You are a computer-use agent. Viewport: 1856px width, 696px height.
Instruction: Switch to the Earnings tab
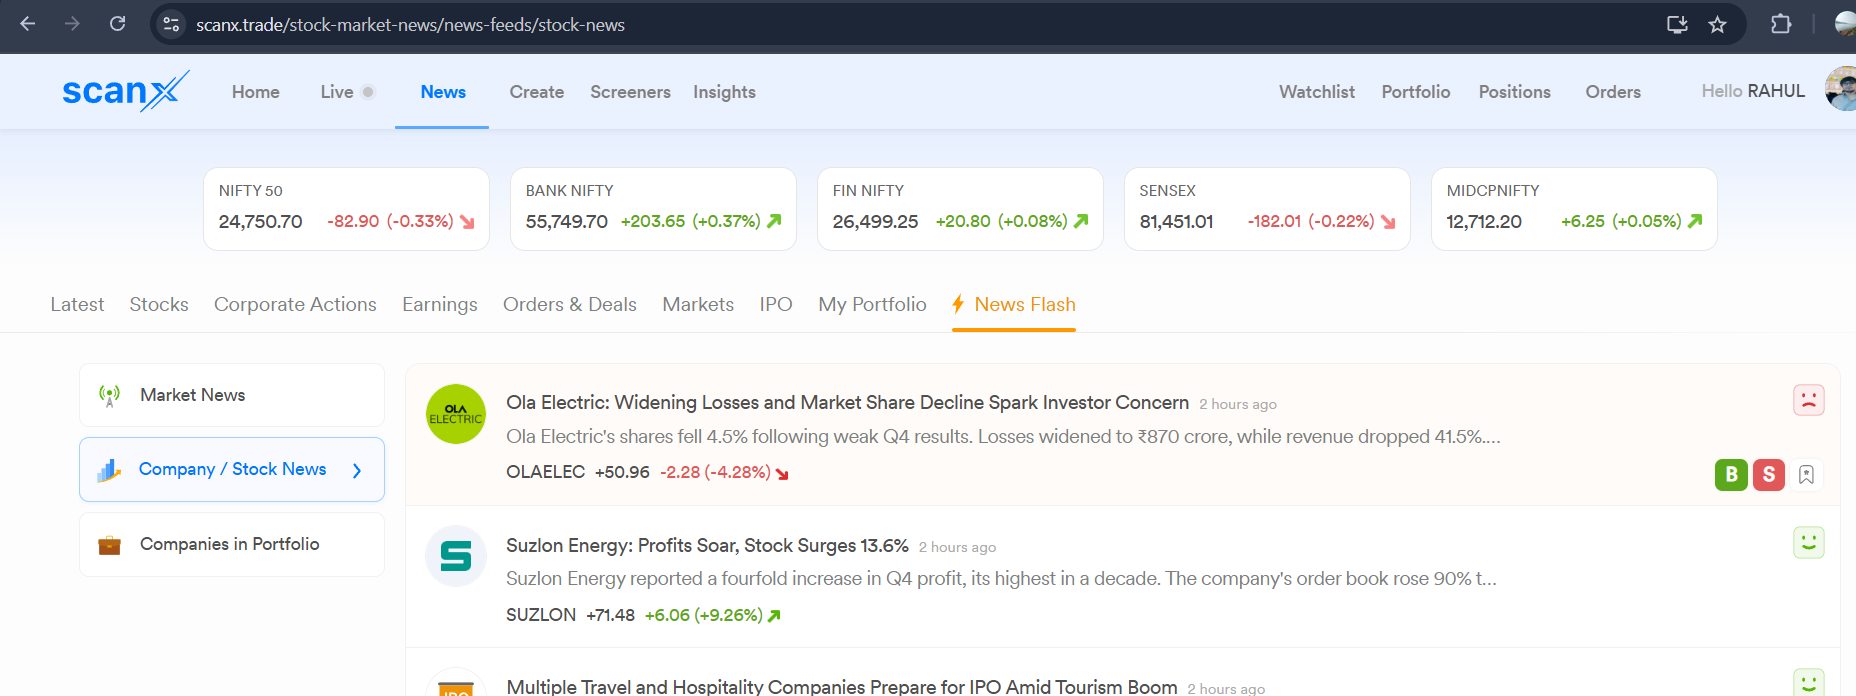440,304
